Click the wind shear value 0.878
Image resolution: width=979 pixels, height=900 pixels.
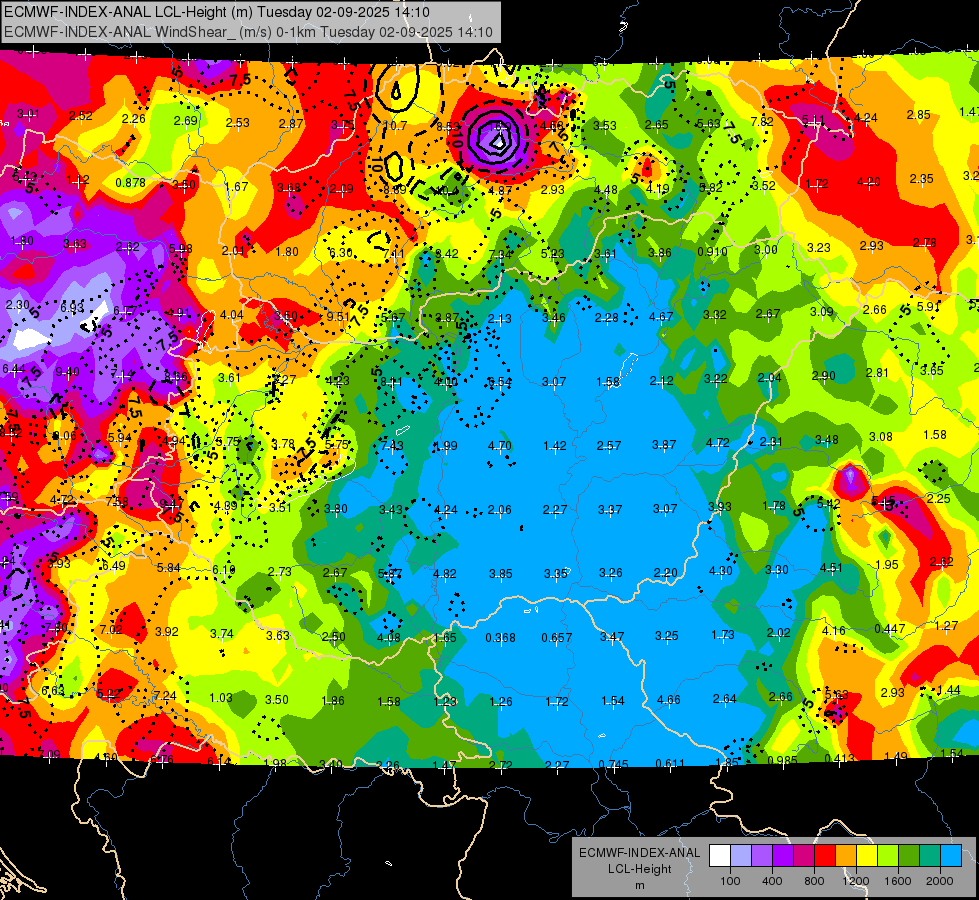click(130, 182)
